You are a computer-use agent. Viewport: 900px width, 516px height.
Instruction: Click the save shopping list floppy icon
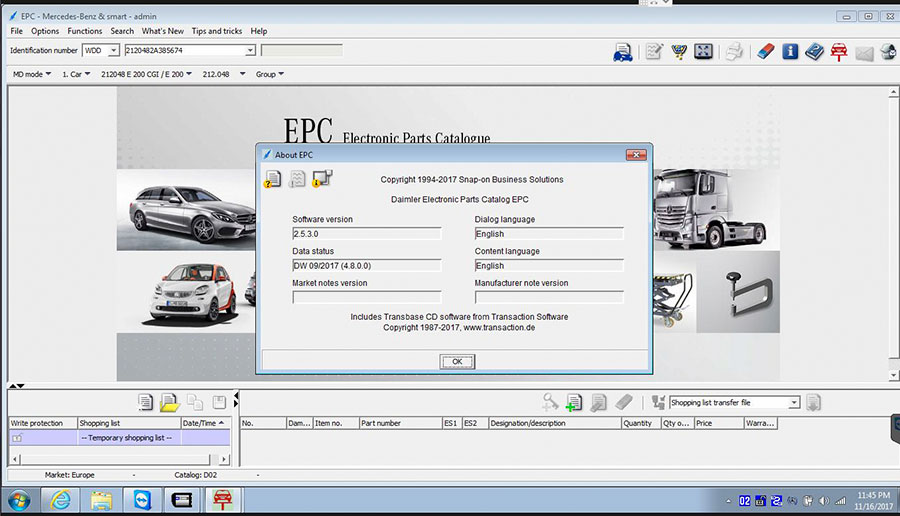(219, 402)
